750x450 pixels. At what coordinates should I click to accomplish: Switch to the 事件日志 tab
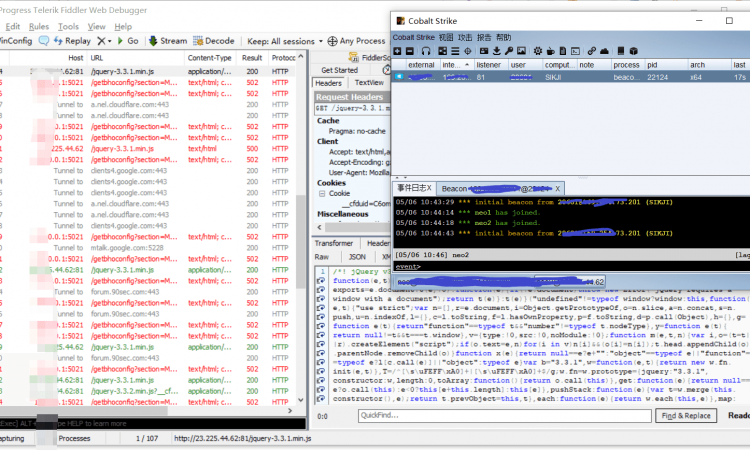click(x=414, y=188)
